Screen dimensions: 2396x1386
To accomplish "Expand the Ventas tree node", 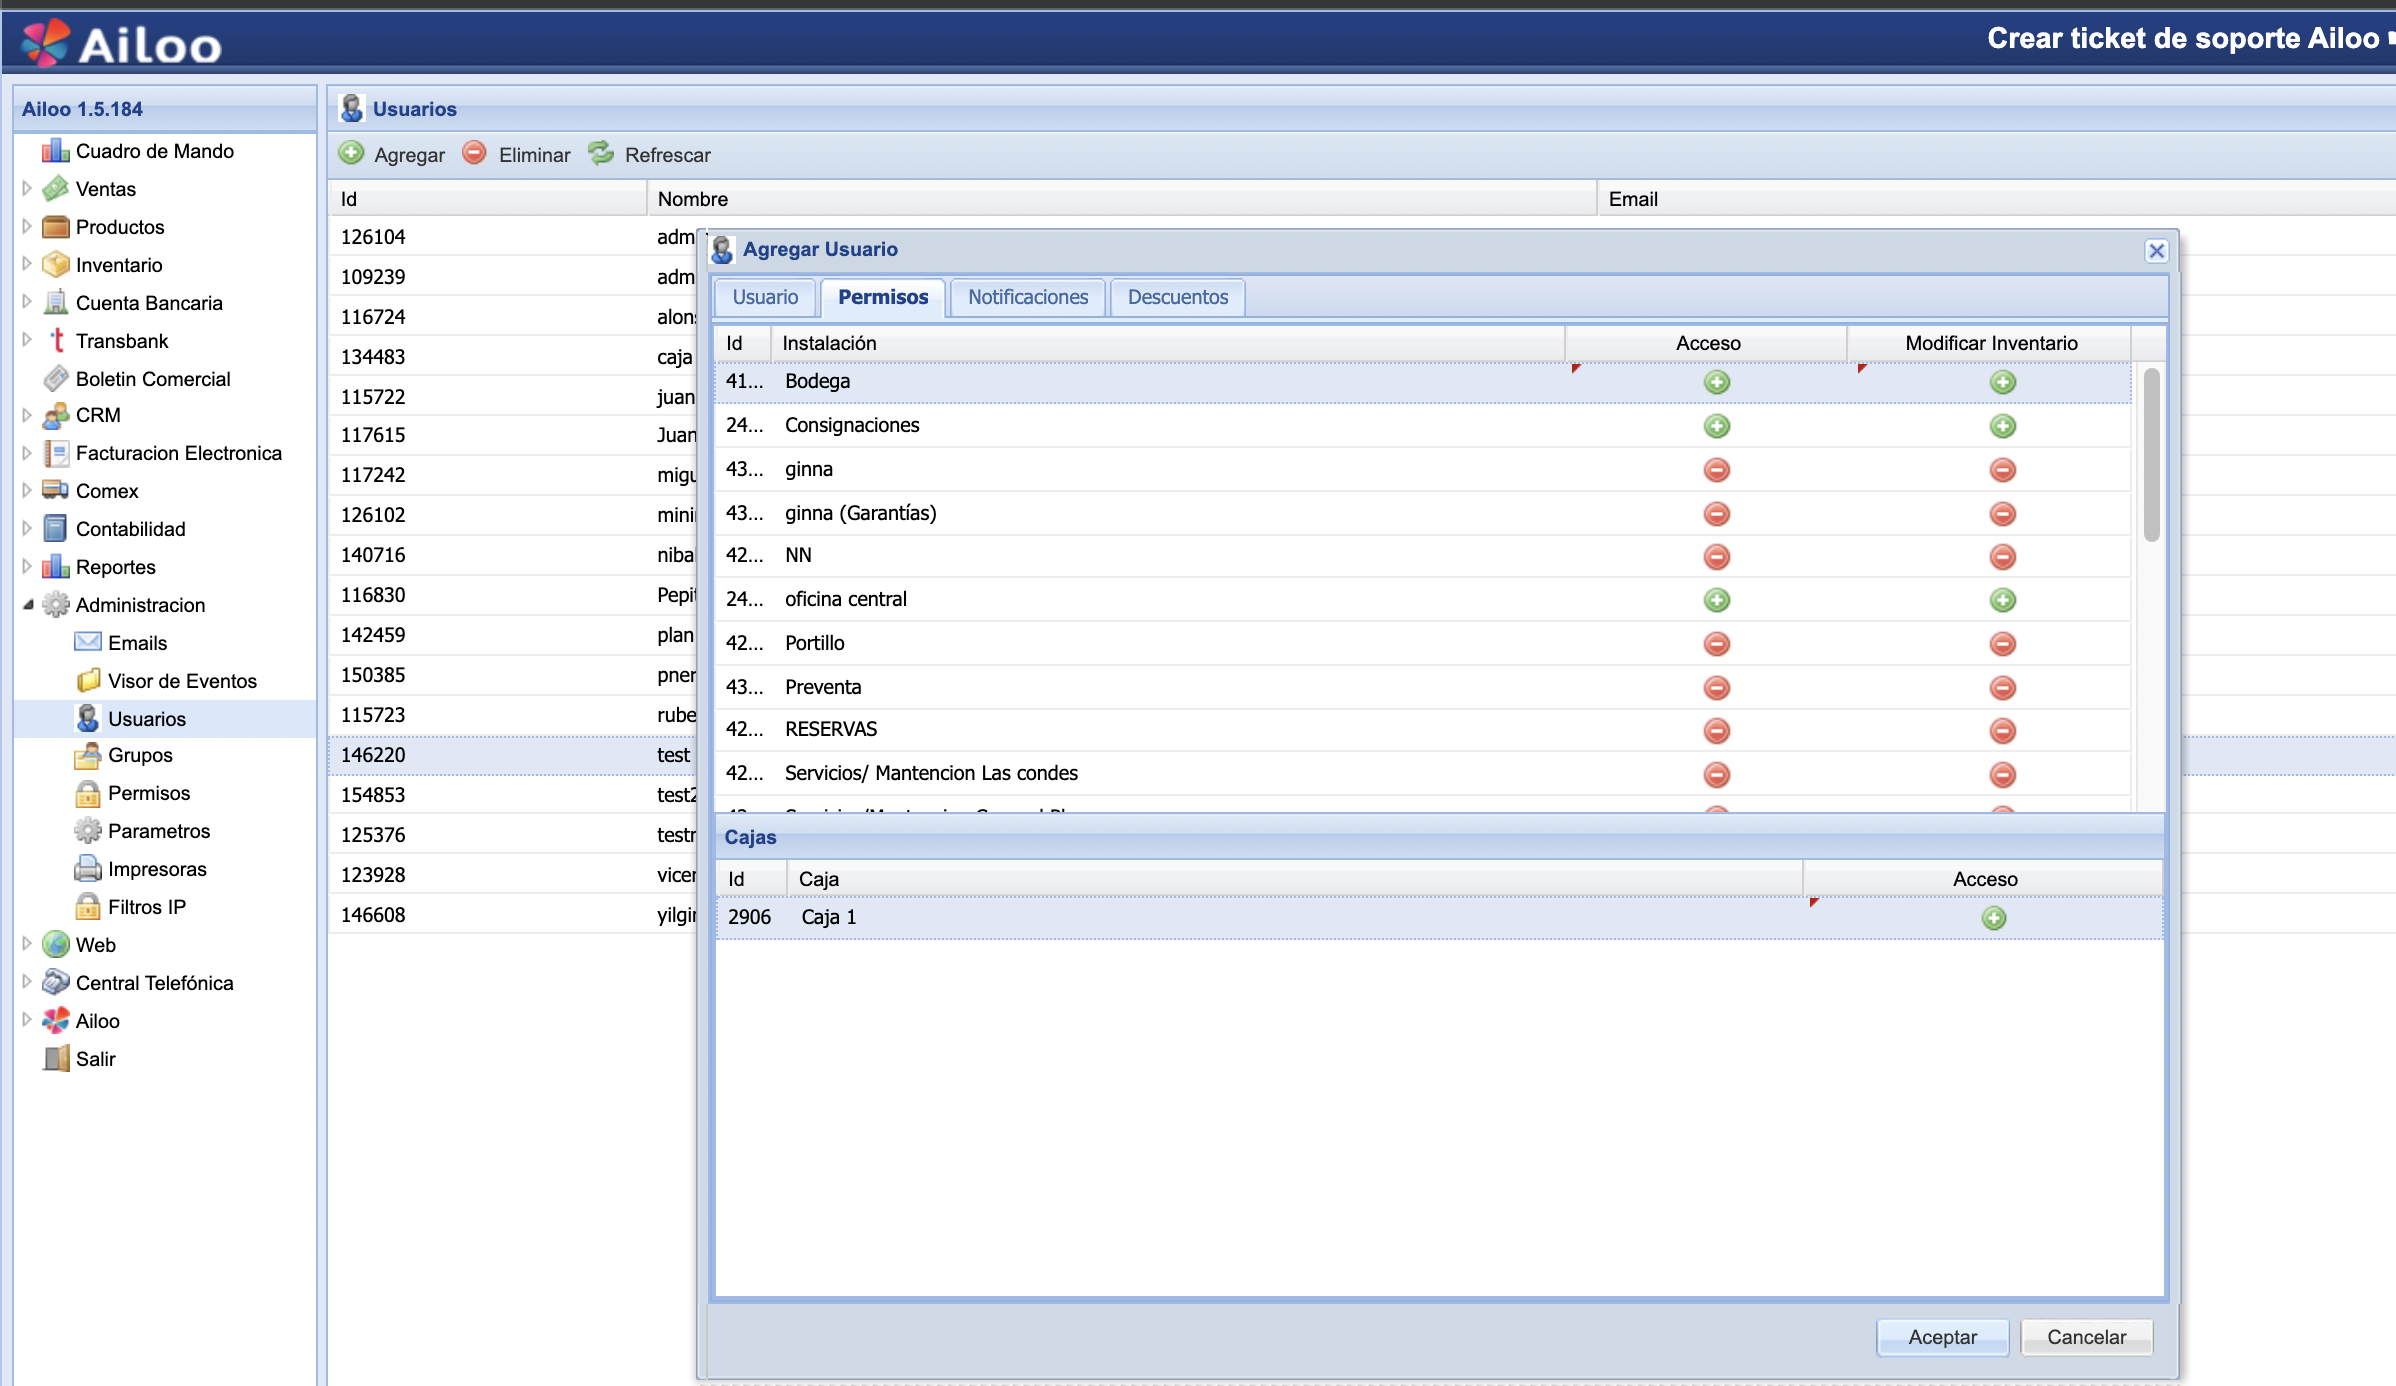I will tap(27, 189).
